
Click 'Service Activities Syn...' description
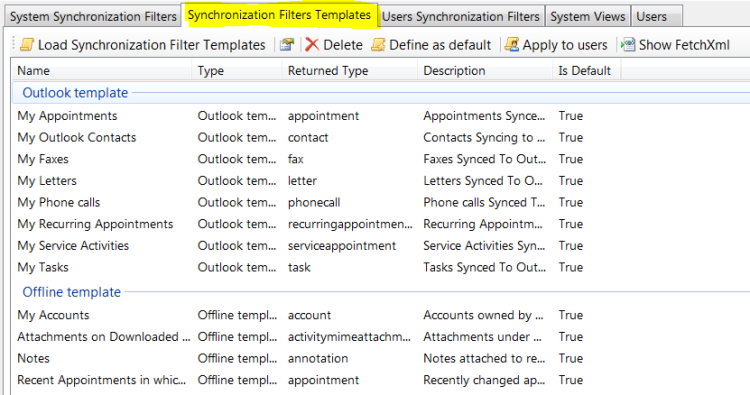(x=484, y=245)
